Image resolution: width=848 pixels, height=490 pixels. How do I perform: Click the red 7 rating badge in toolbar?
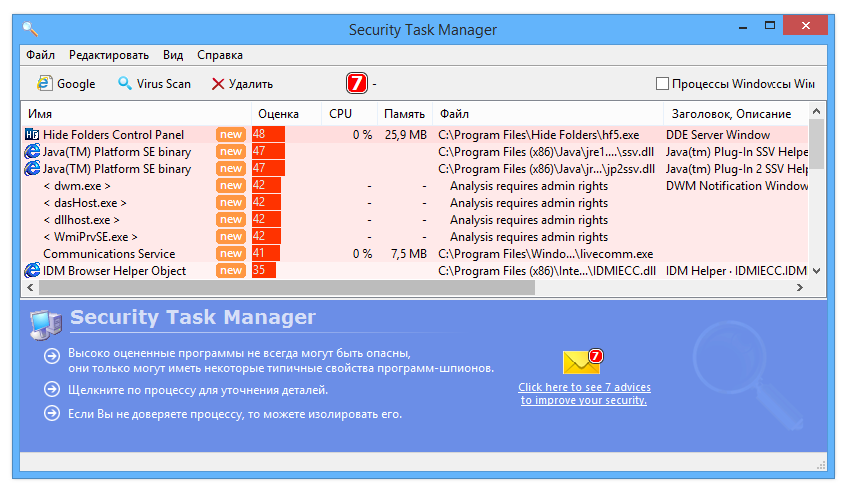pyautogui.click(x=357, y=83)
